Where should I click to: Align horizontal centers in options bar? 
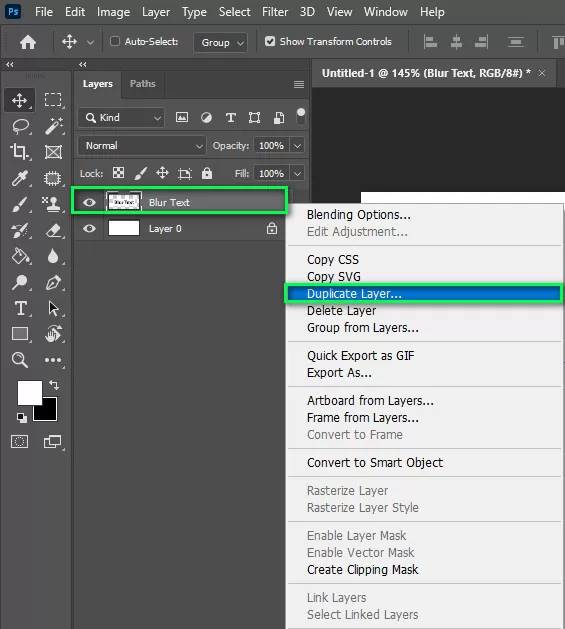point(456,42)
